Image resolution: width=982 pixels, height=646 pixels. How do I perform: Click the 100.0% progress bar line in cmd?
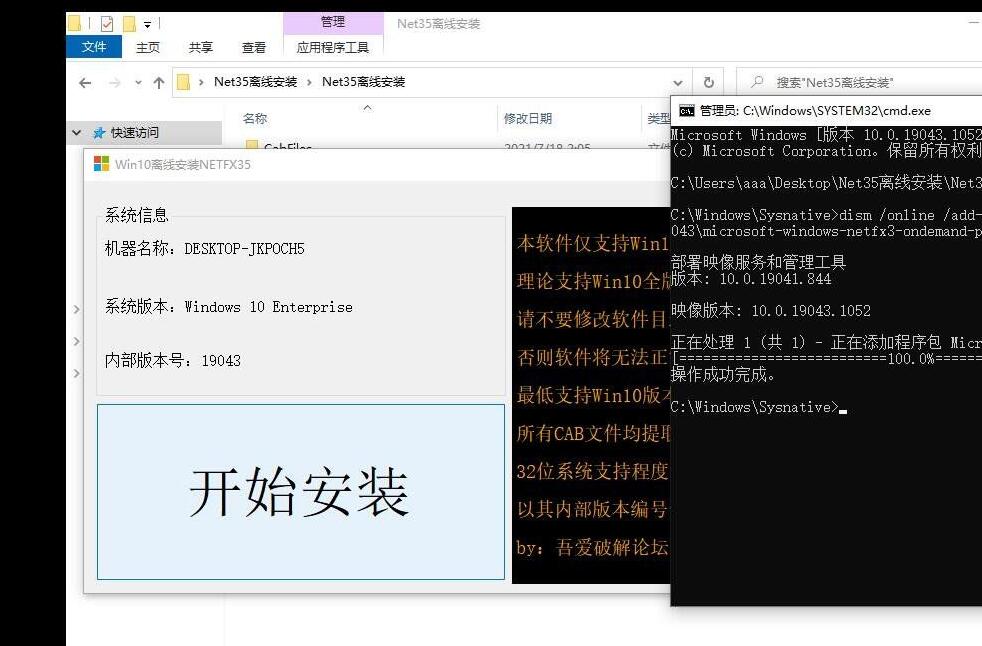point(826,358)
